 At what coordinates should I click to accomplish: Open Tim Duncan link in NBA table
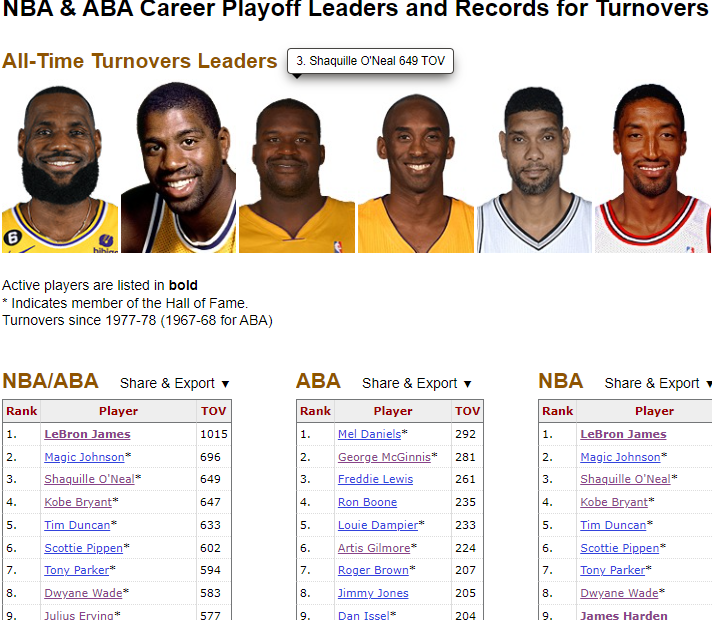(x=613, y=525)
